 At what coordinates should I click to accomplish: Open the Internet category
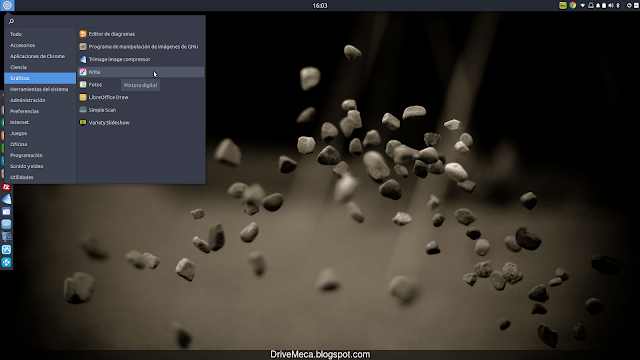(x=40, y=122)
